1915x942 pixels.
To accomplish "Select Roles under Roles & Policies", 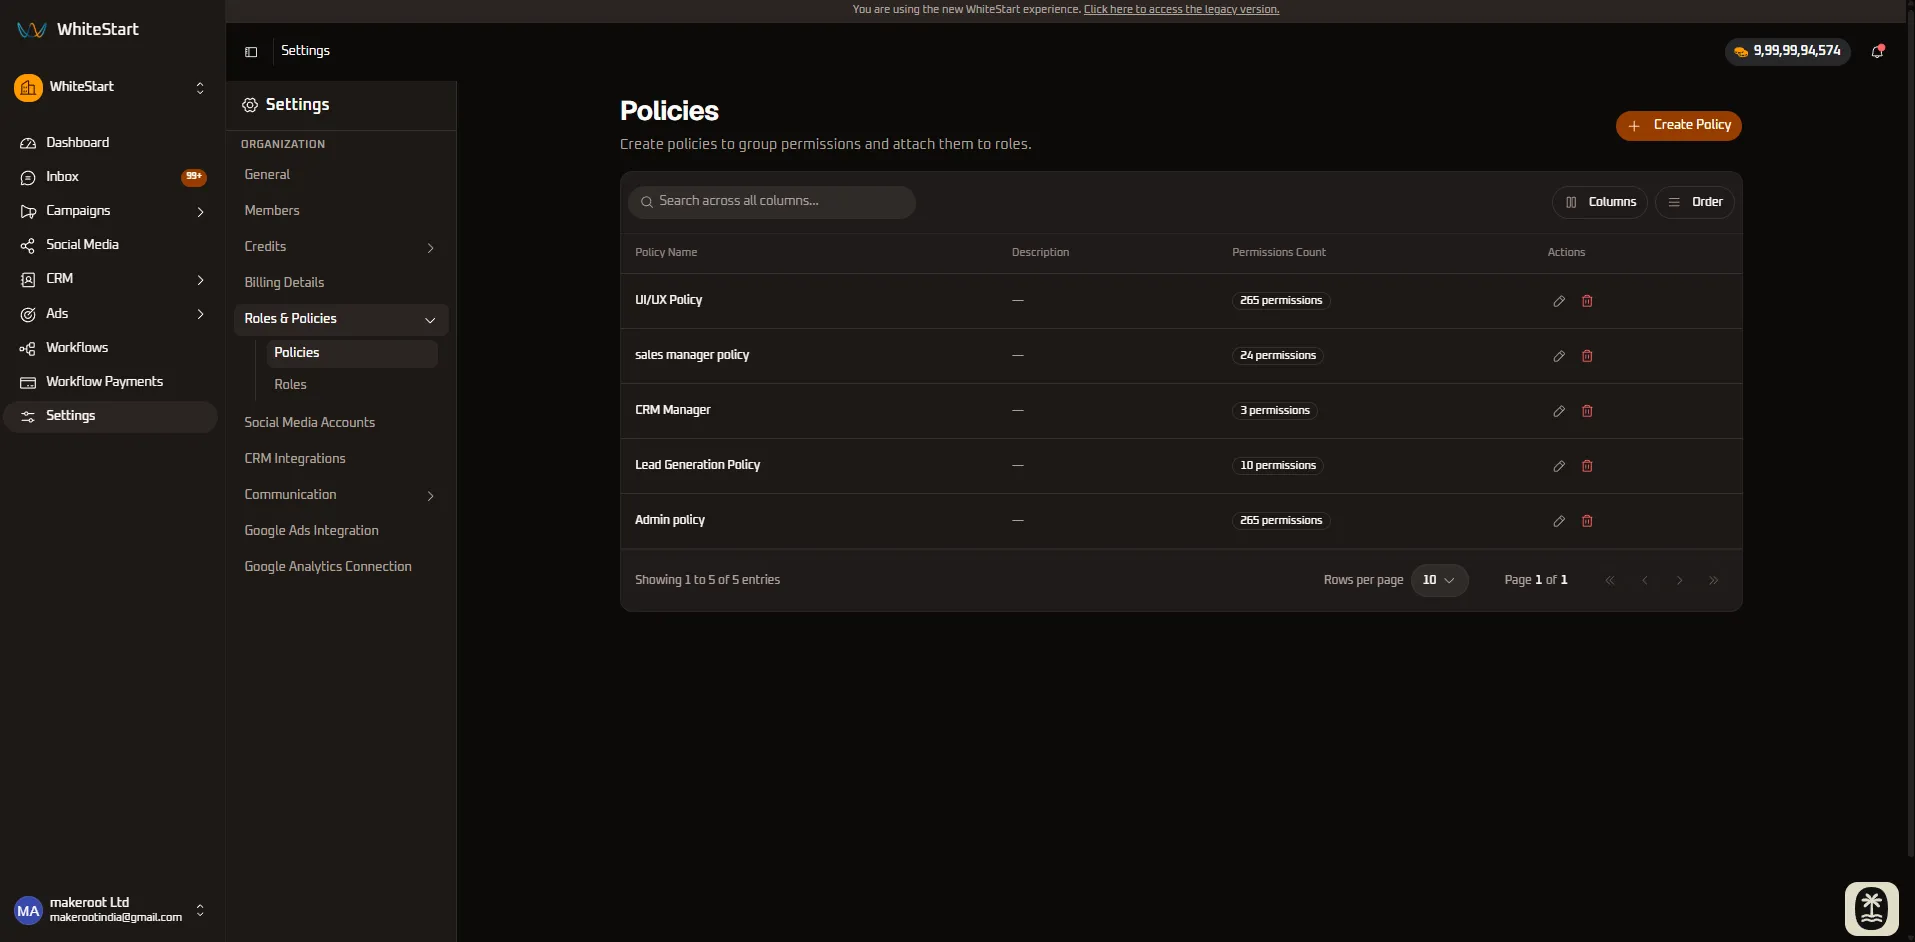I will 351,385.
